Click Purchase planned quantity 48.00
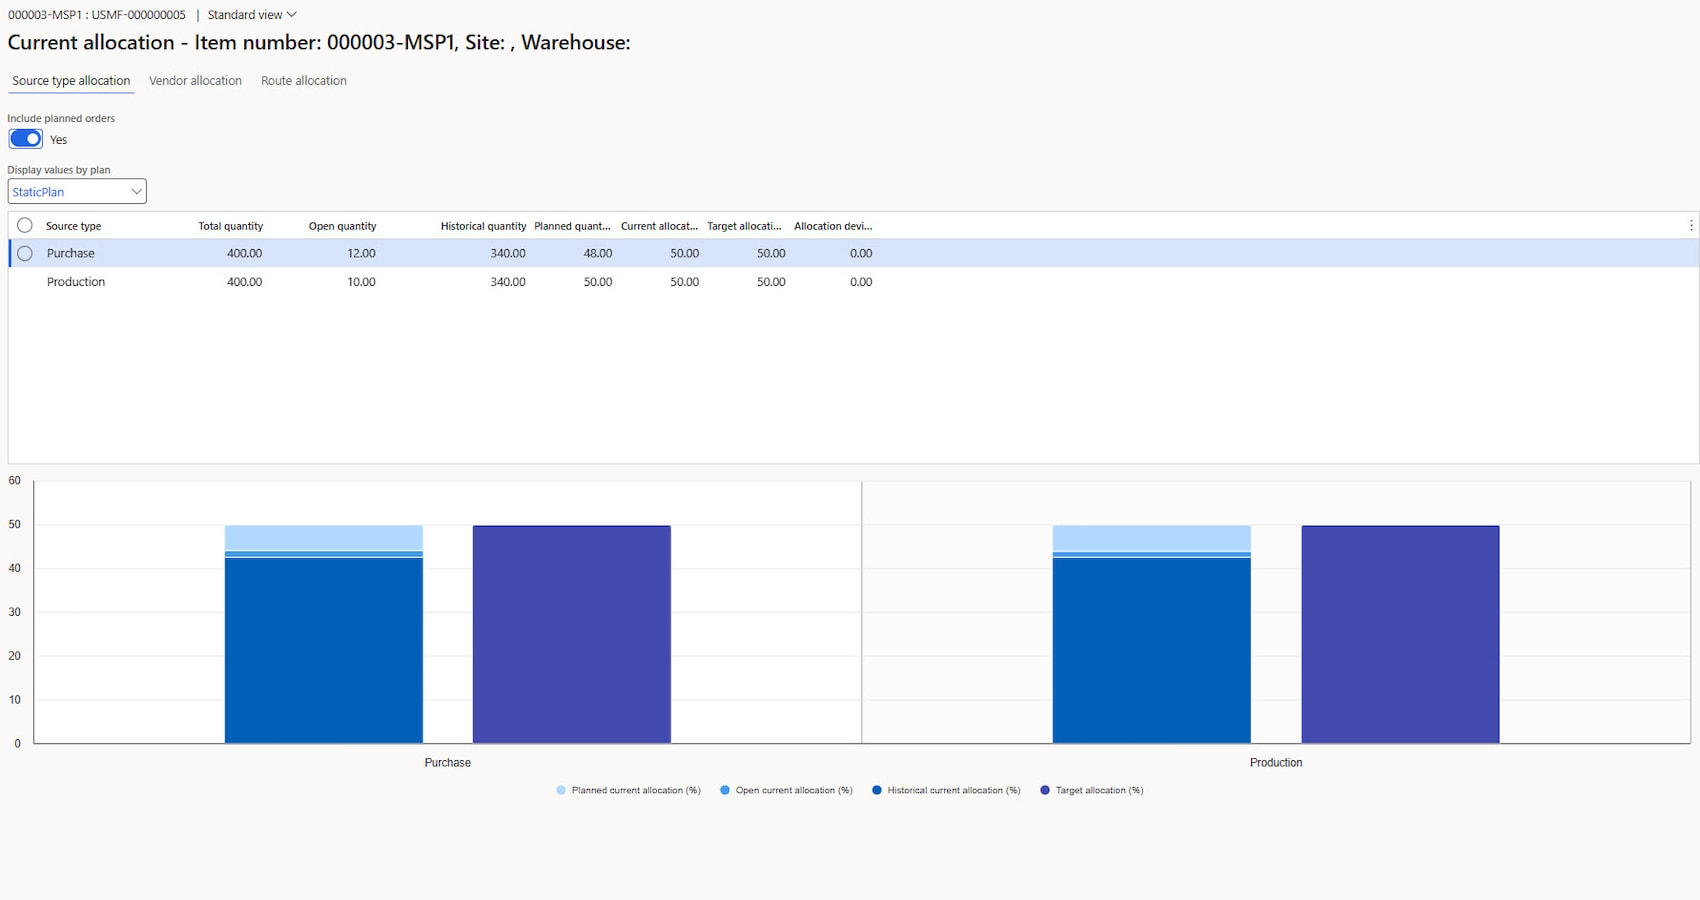 click(x=598, y=254)
